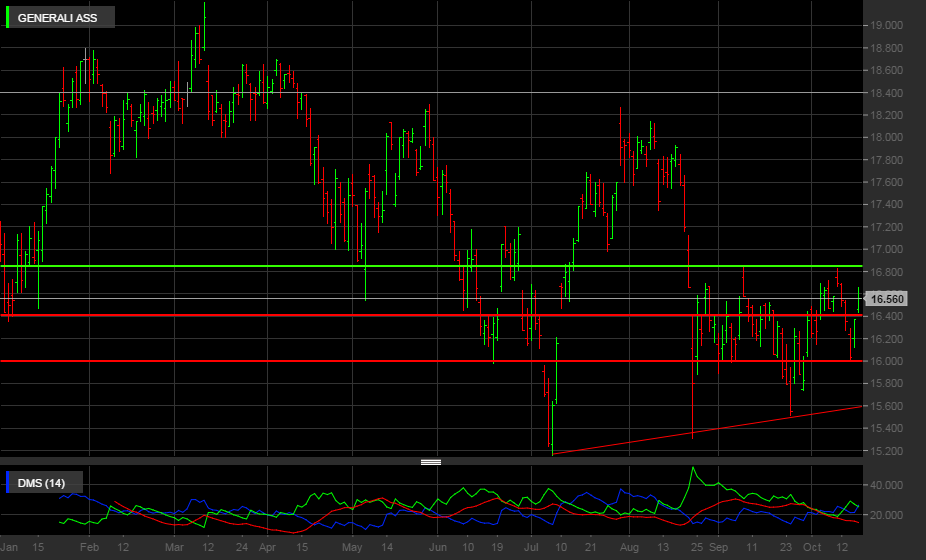Screen dimensions: 926x560
Task: Click the Feb date label
Action: (x=89, y=547)
